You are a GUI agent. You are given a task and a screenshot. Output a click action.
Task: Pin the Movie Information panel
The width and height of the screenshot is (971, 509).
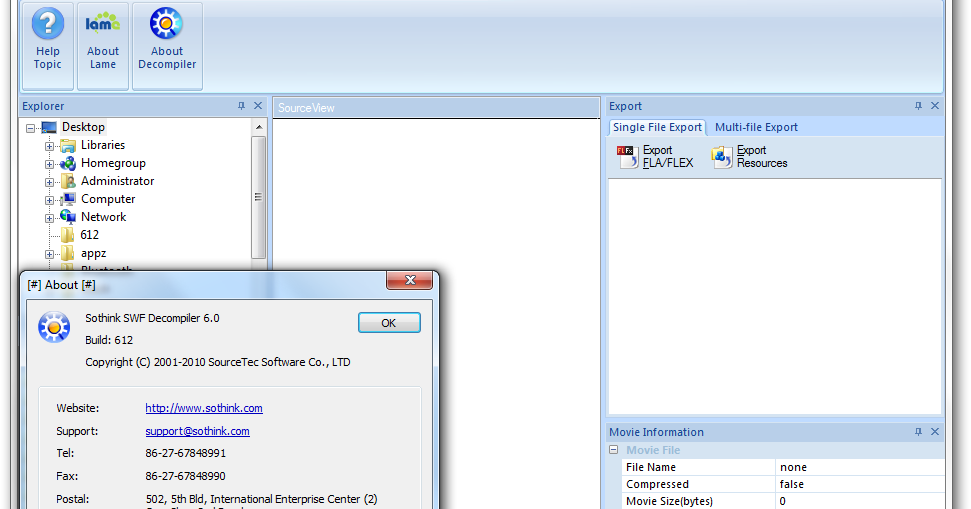point(918,432)
